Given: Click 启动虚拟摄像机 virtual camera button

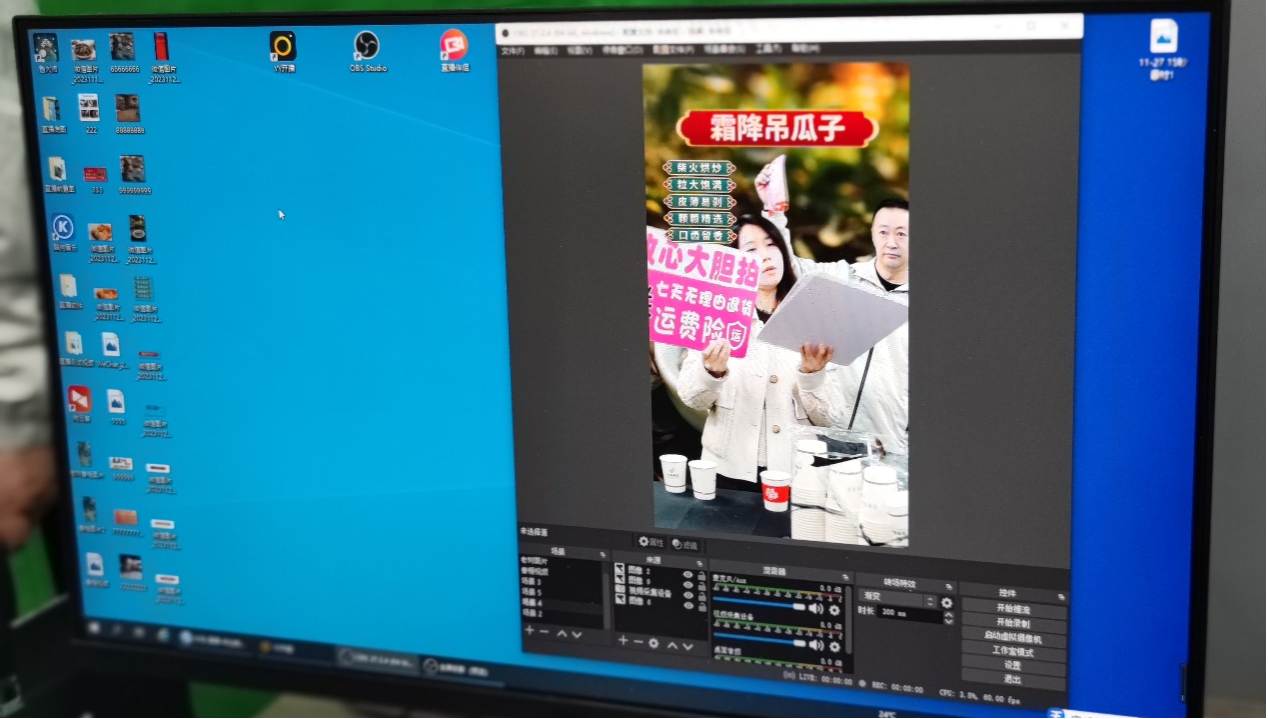Looking at the screenshot, I should [x=1012, y=638].
